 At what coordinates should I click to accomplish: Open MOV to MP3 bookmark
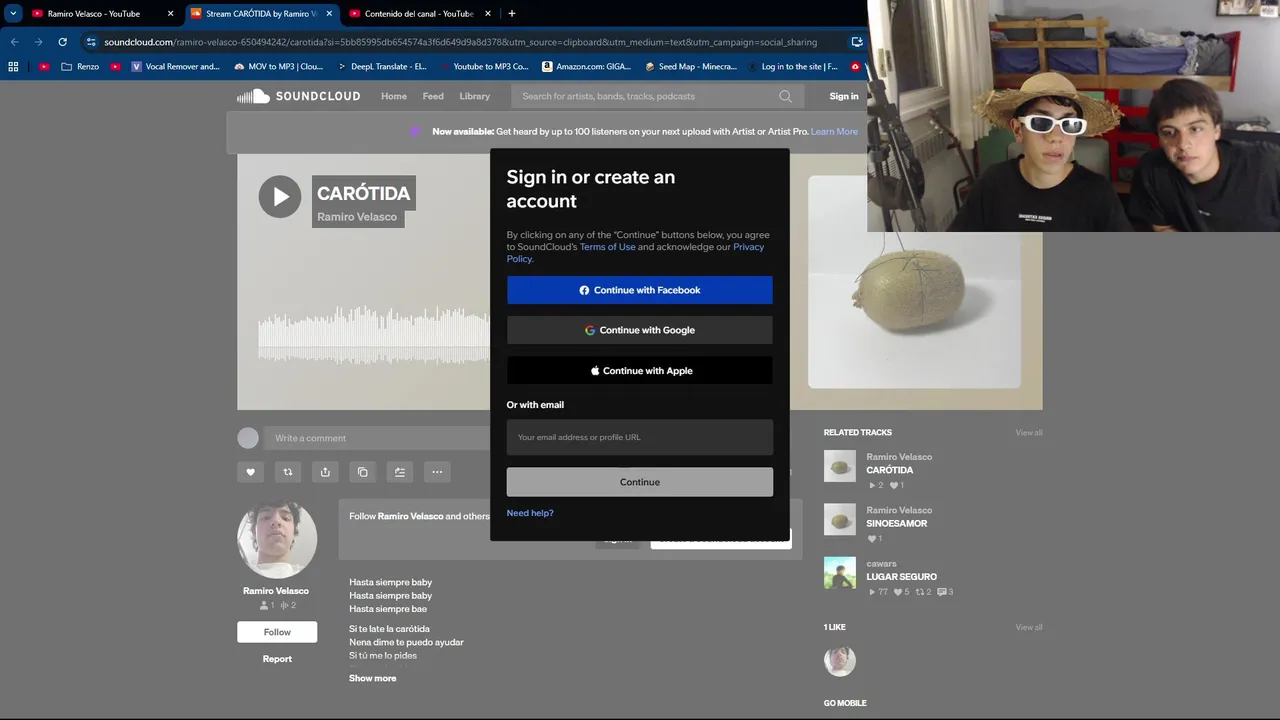pyautogui.click(x=278, y=67)
